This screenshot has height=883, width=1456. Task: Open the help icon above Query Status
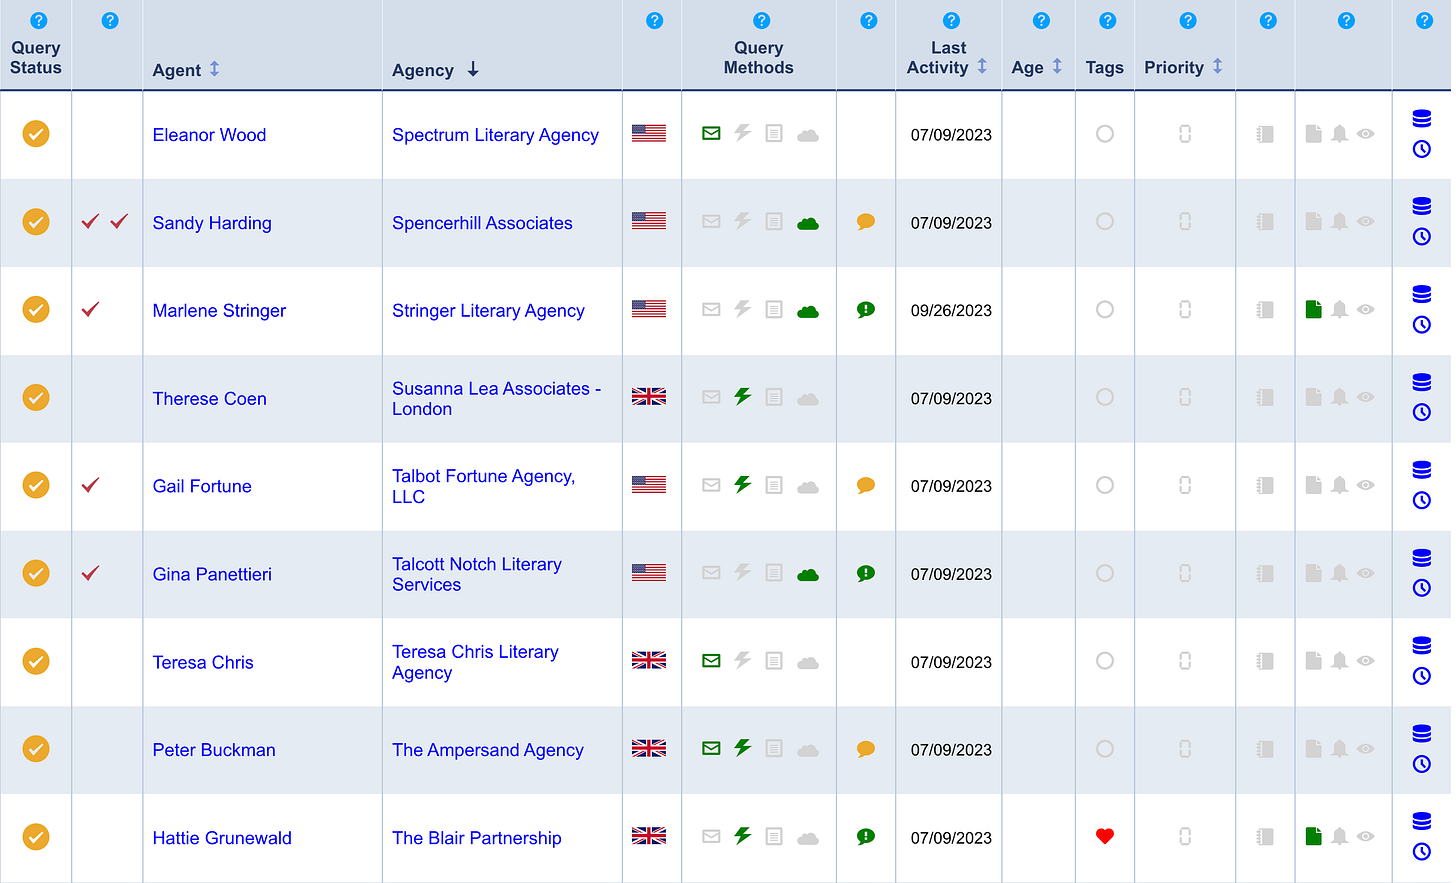(x=38, y=20)
